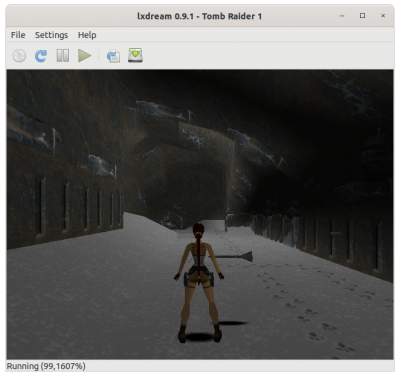Click the lxdream 0.9.1 title bar
The width and height of the screenshot is (400, 377).
click(x=199, y=16)
